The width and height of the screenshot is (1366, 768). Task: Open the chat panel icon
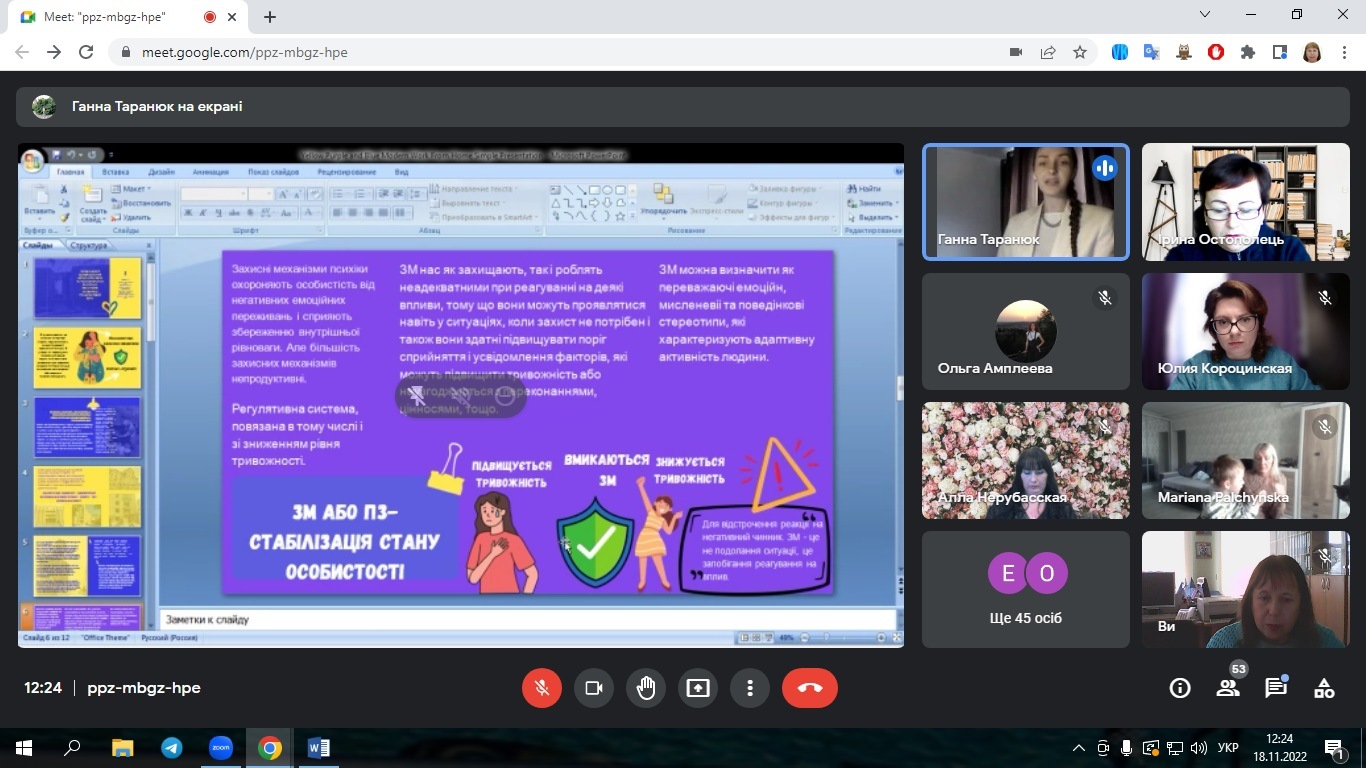point(1276,688)
